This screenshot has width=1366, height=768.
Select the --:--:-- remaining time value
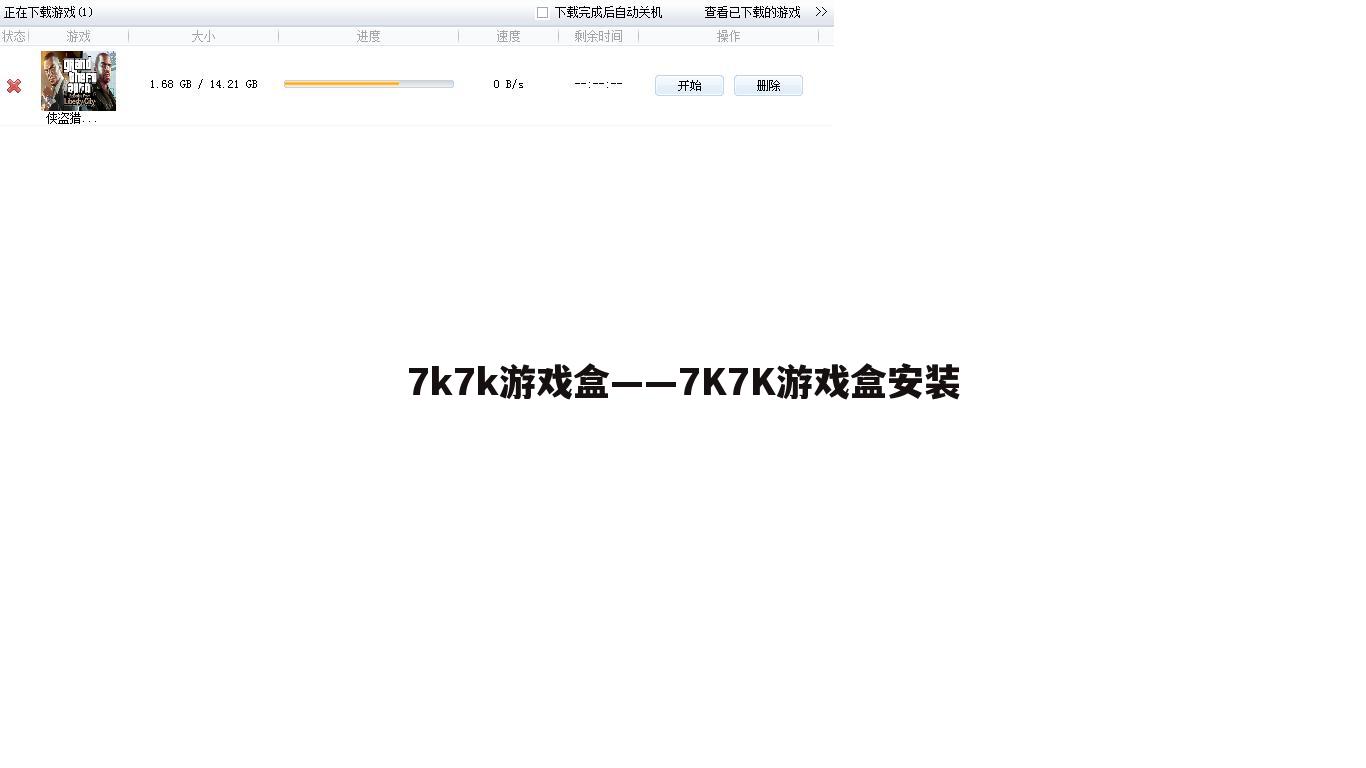pos(598,84)
